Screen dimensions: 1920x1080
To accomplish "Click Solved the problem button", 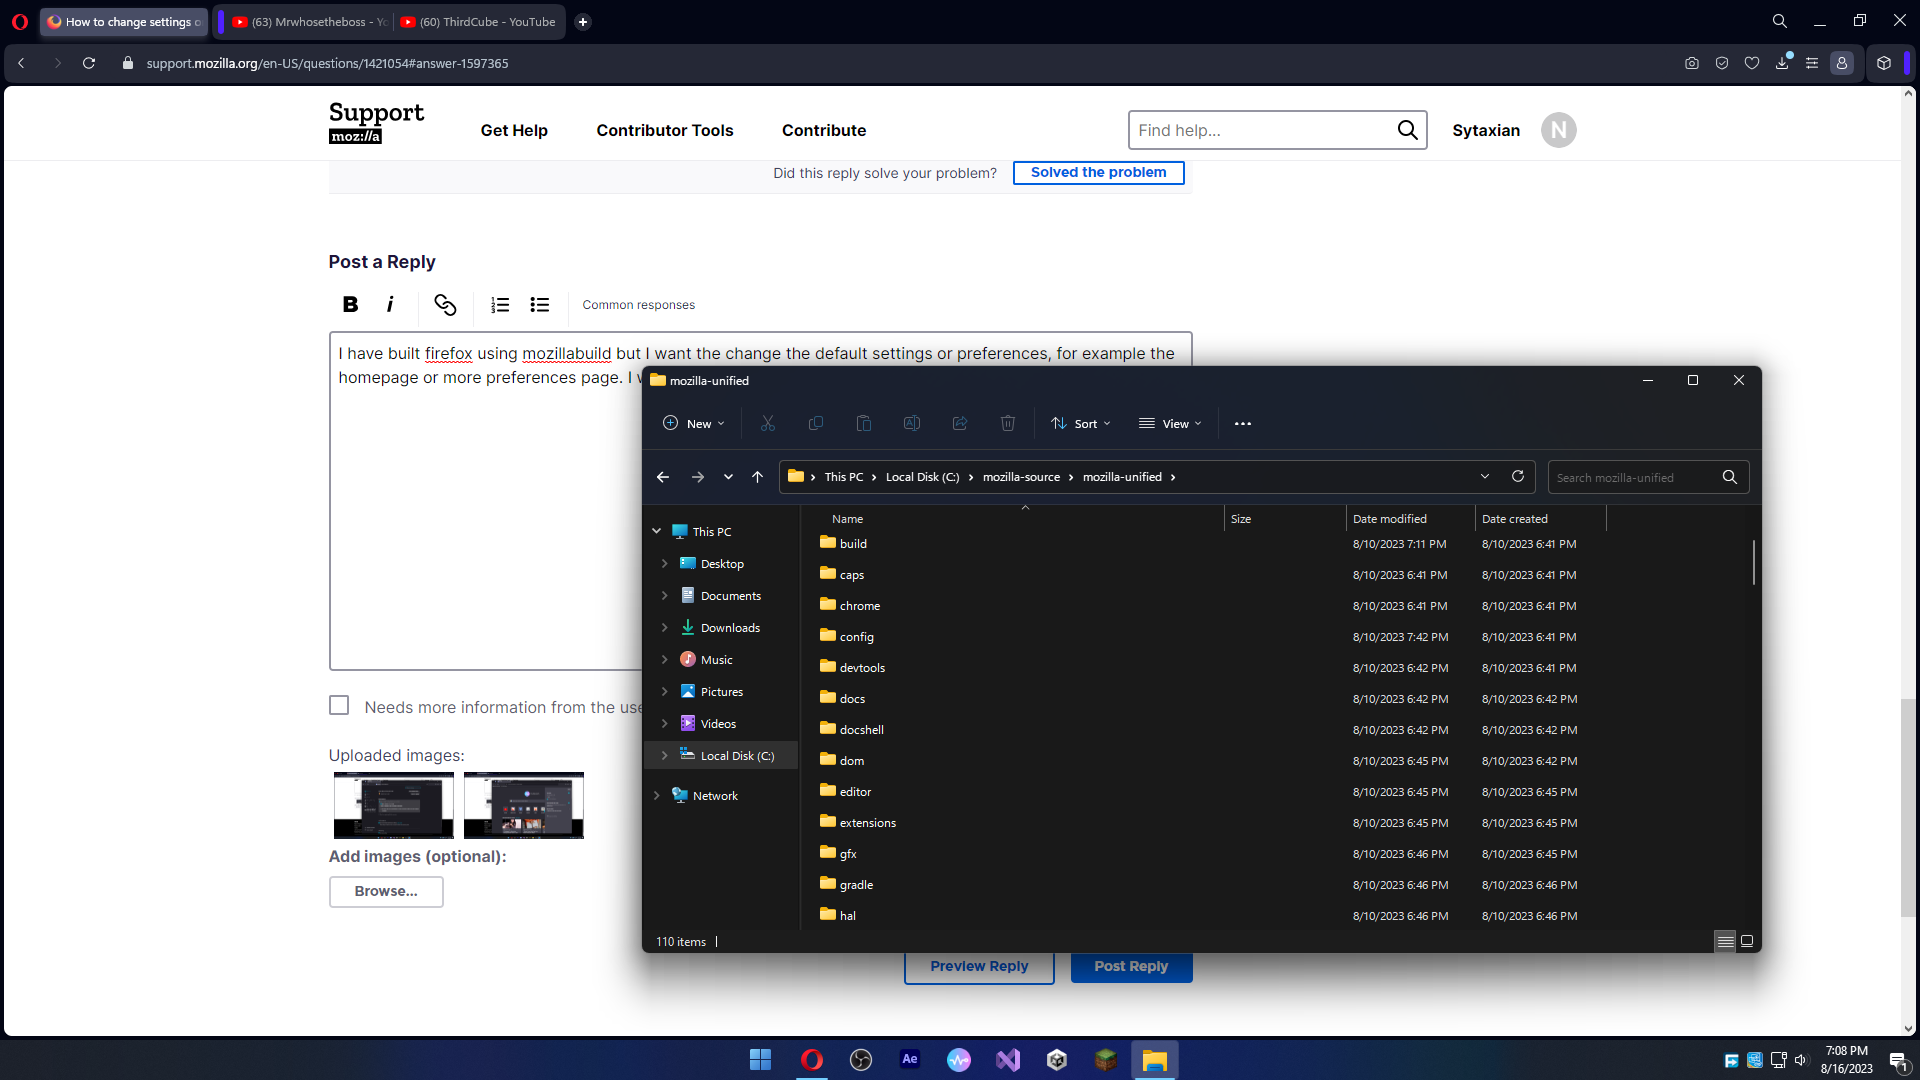I will point(1098,172).
